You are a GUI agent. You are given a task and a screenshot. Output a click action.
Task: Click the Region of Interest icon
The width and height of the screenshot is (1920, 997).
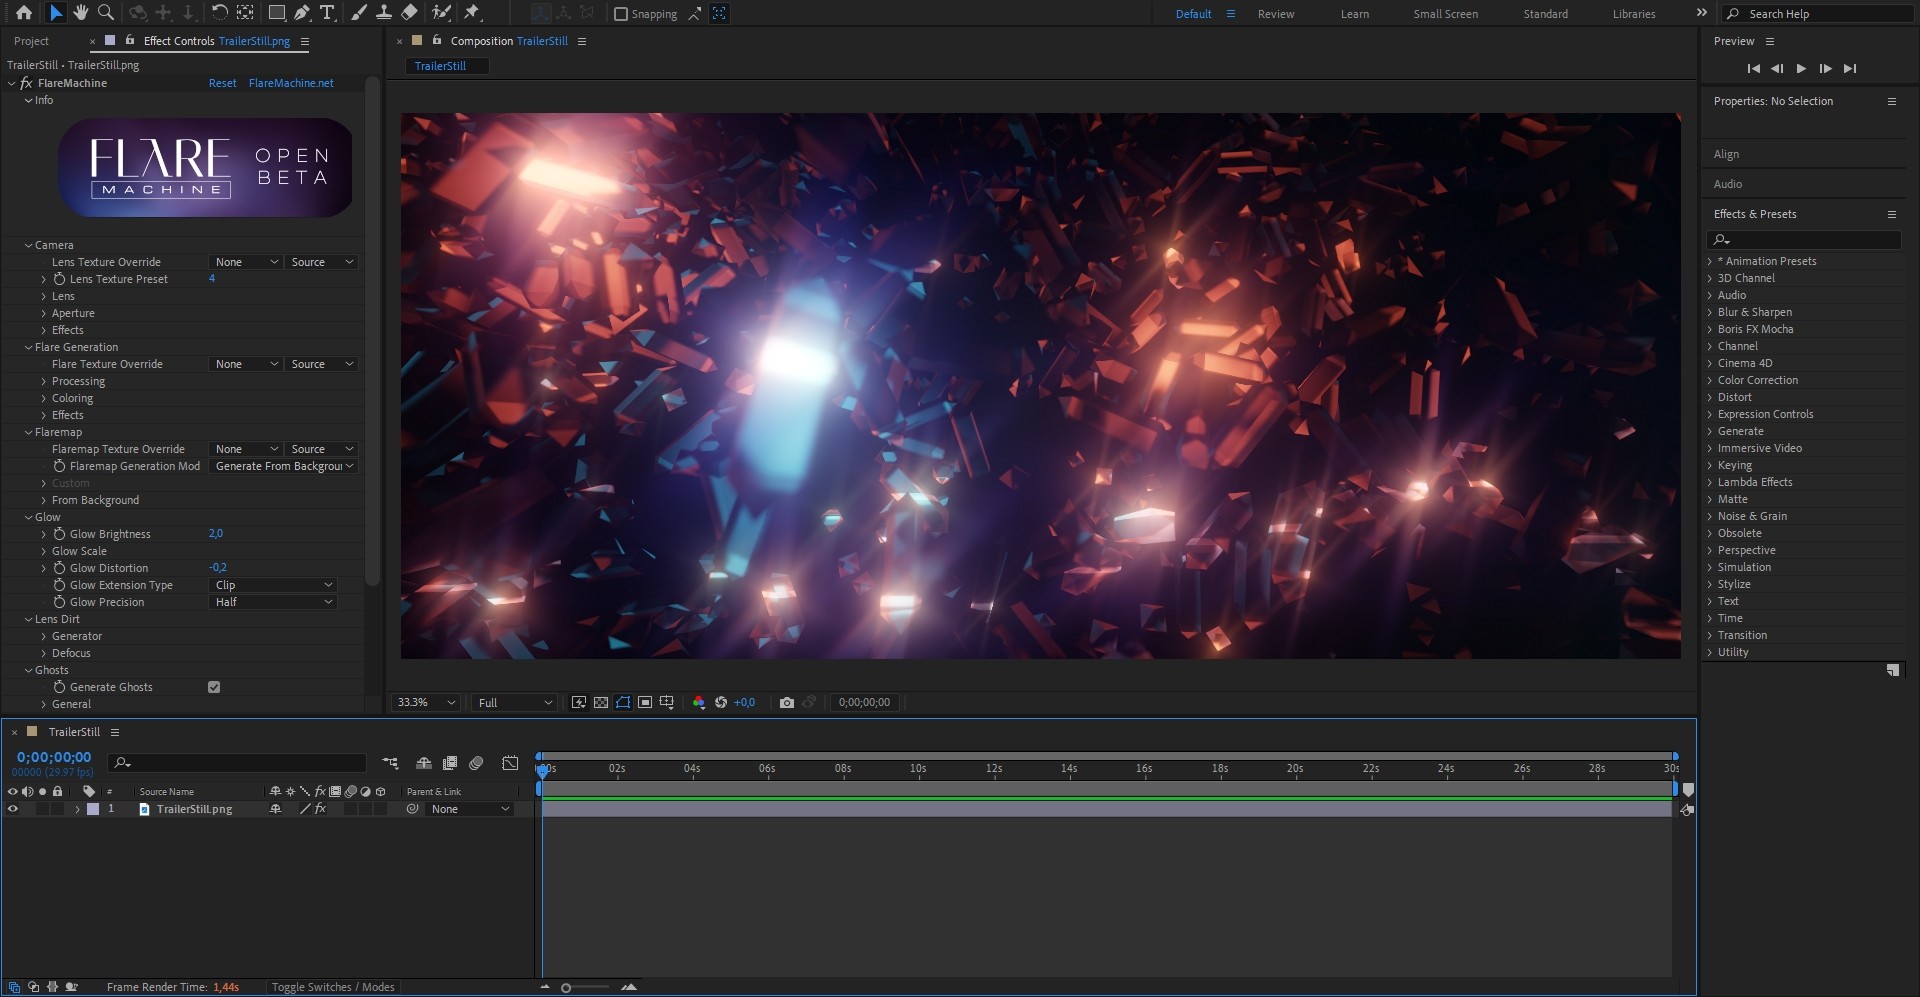click(645, 703)
